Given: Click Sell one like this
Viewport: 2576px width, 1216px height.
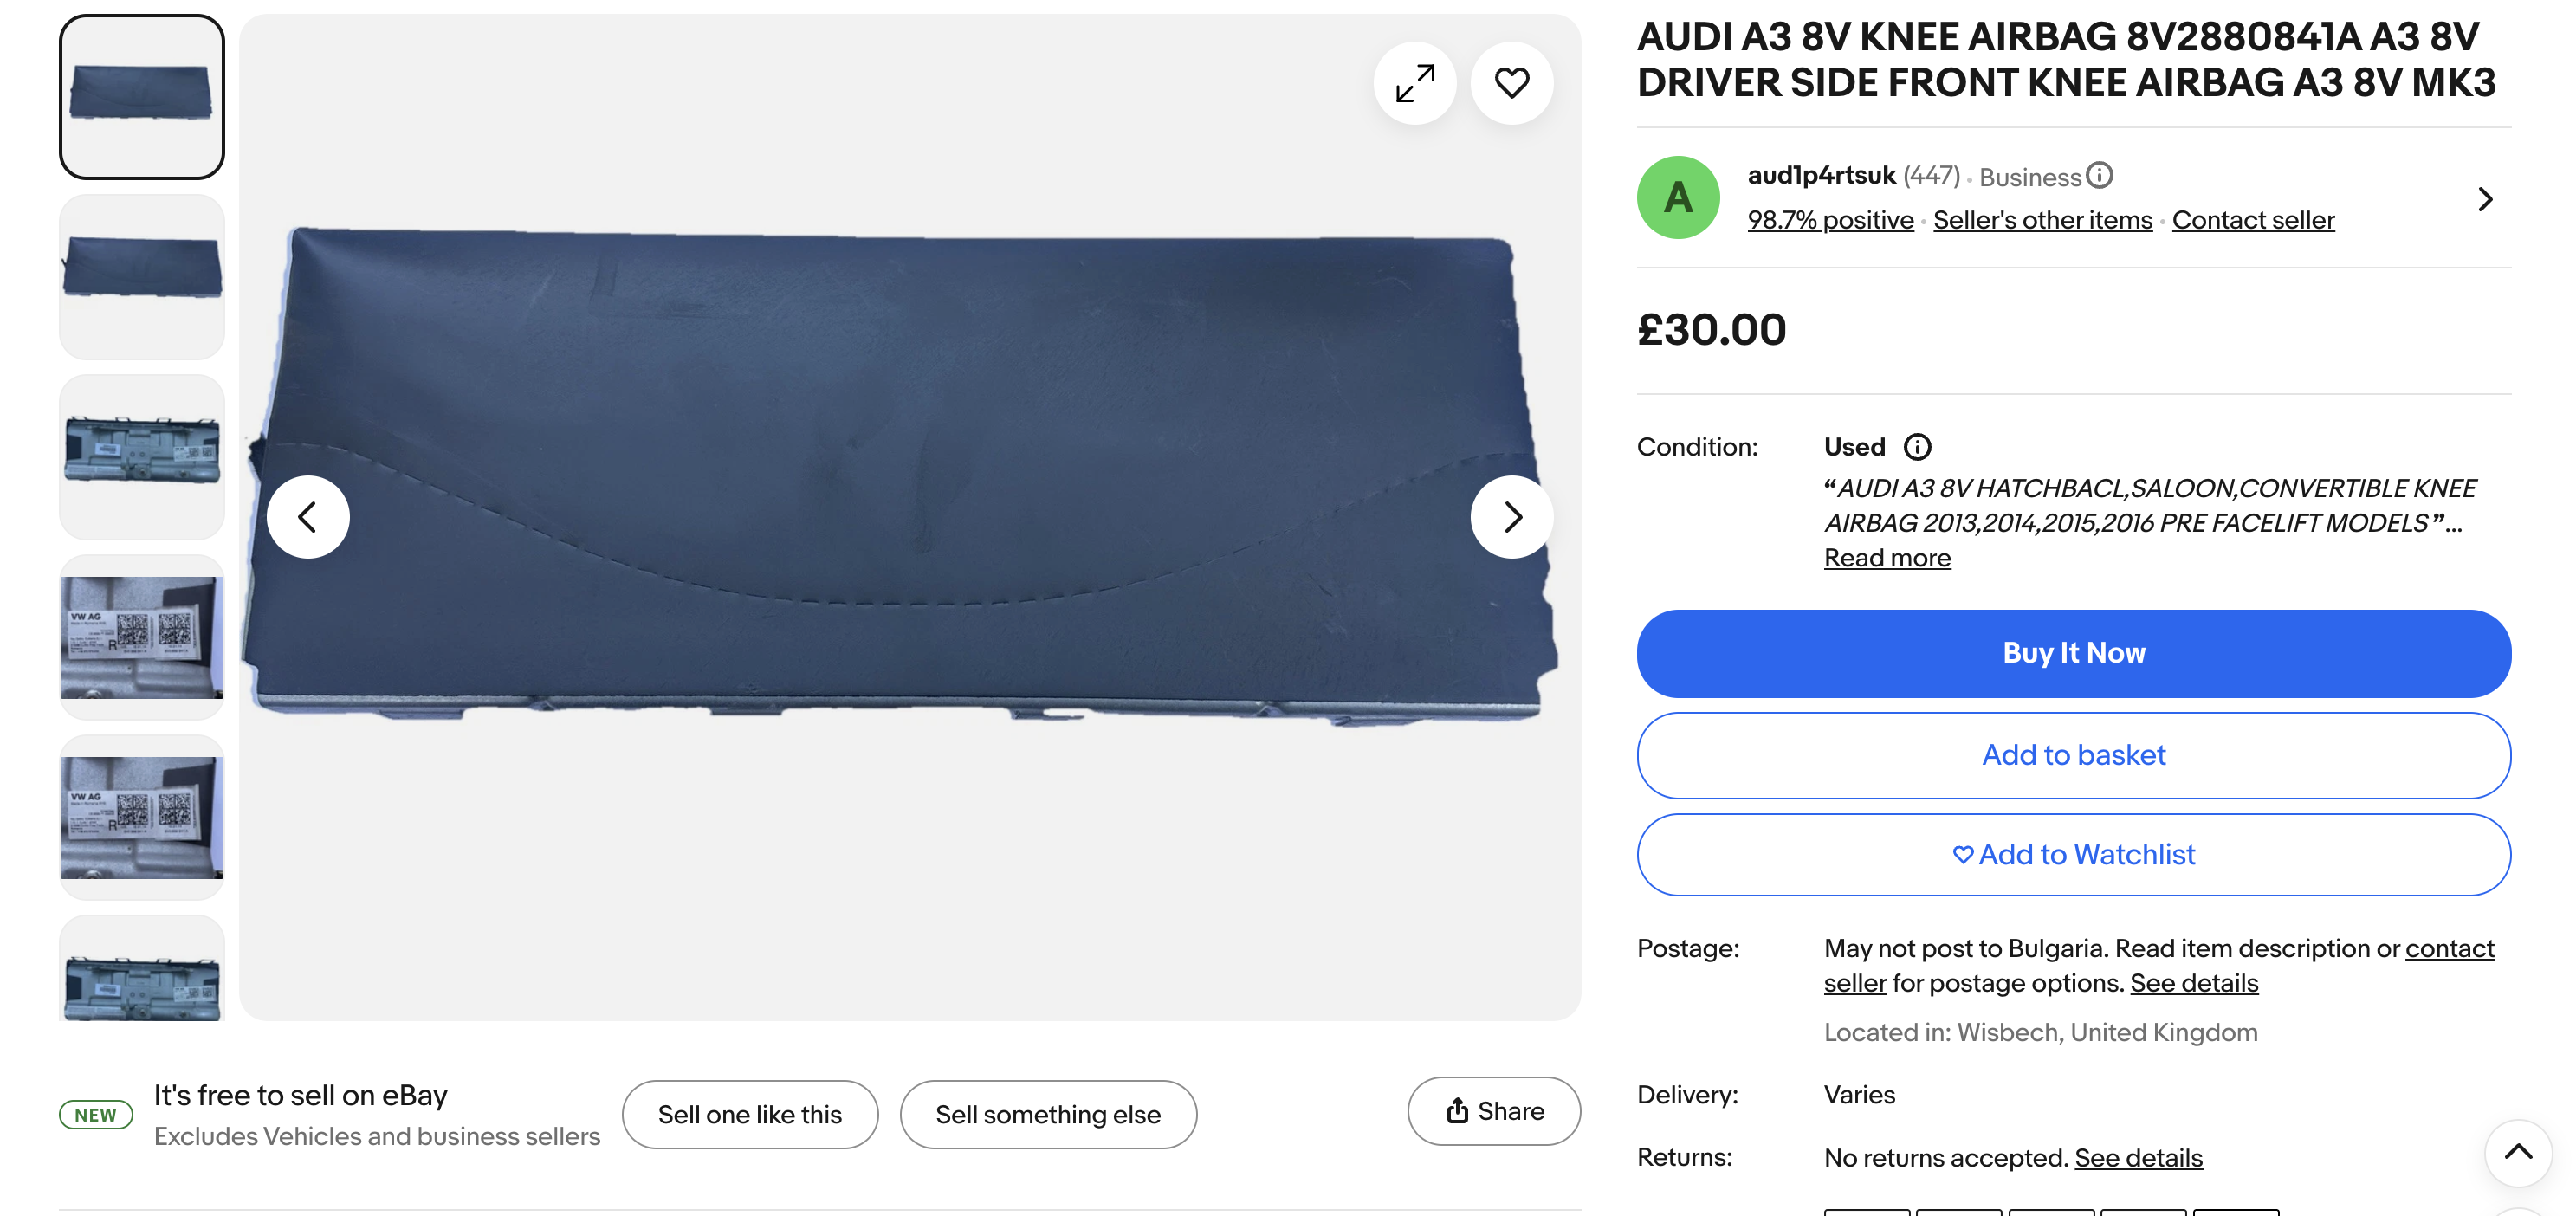Looking at the screenshot, I should click(749, 1114).
